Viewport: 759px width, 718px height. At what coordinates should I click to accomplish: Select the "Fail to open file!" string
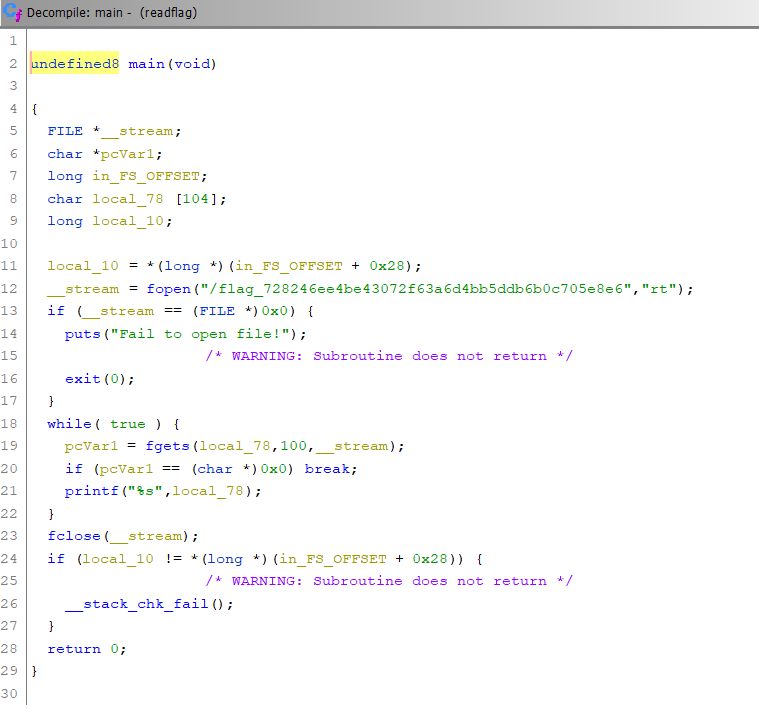click(x=203, y=334)
